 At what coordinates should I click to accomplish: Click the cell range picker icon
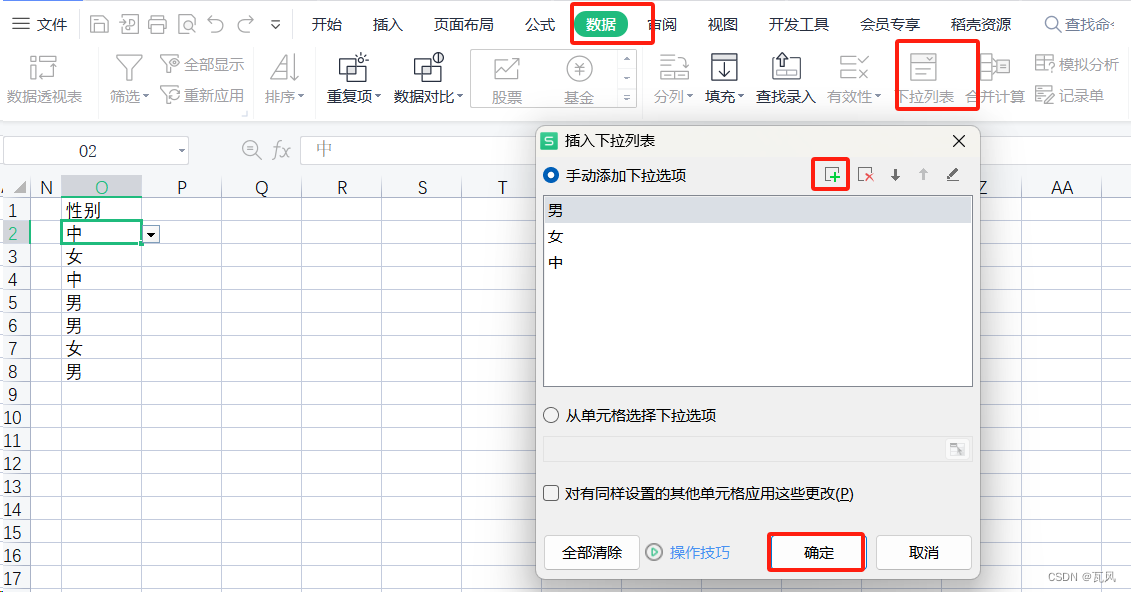click(957, 449)
